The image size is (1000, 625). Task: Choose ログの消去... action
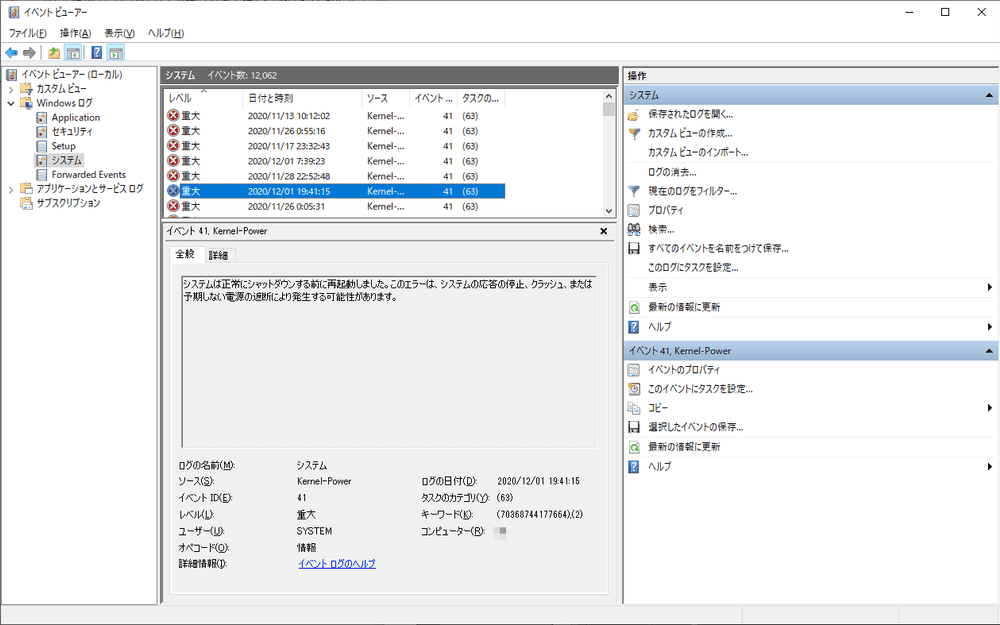point(672,172)
